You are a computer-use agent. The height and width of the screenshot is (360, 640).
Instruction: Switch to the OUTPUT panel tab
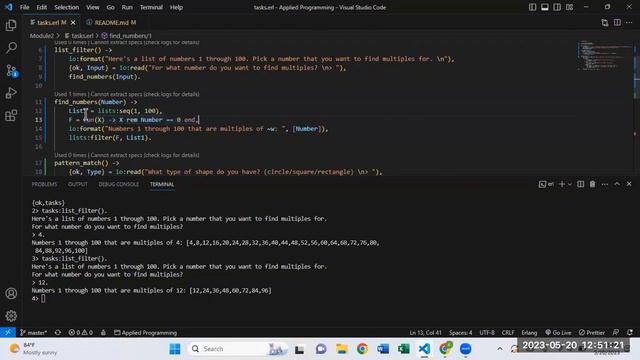pos(78,184)
